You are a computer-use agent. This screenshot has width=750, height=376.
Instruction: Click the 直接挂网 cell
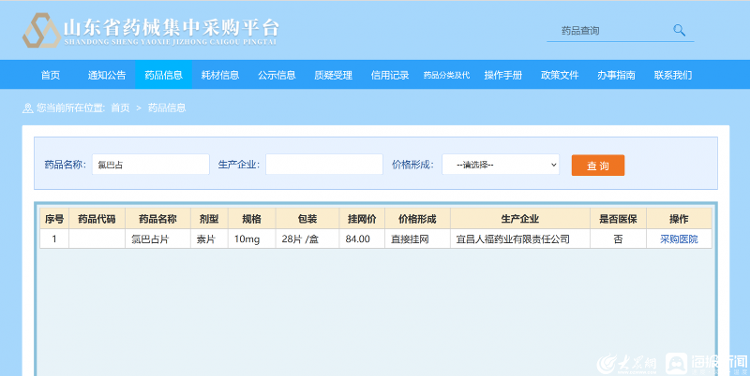[417, 239]
